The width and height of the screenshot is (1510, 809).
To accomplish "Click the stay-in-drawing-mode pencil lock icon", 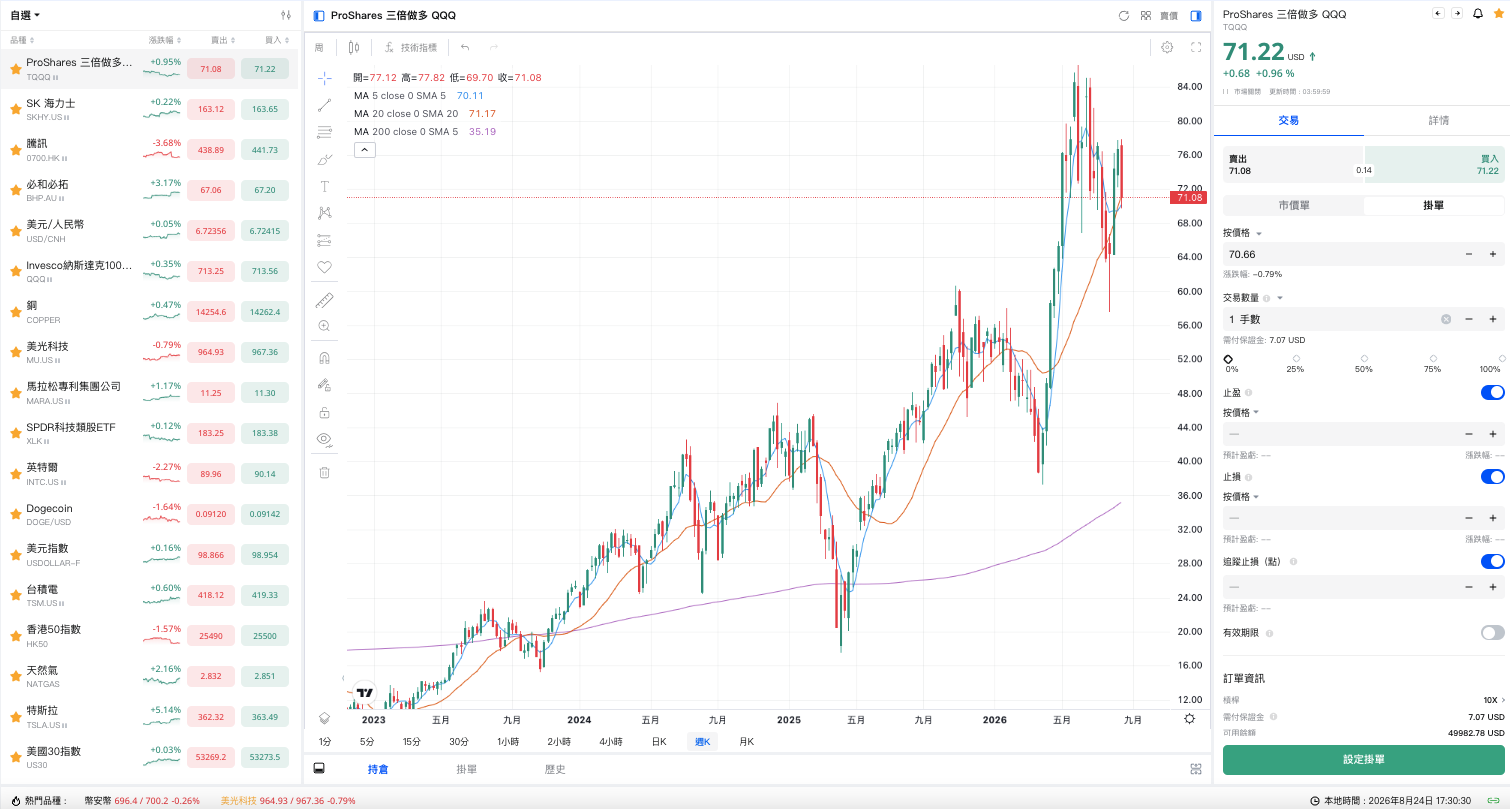I will point(324,385).
